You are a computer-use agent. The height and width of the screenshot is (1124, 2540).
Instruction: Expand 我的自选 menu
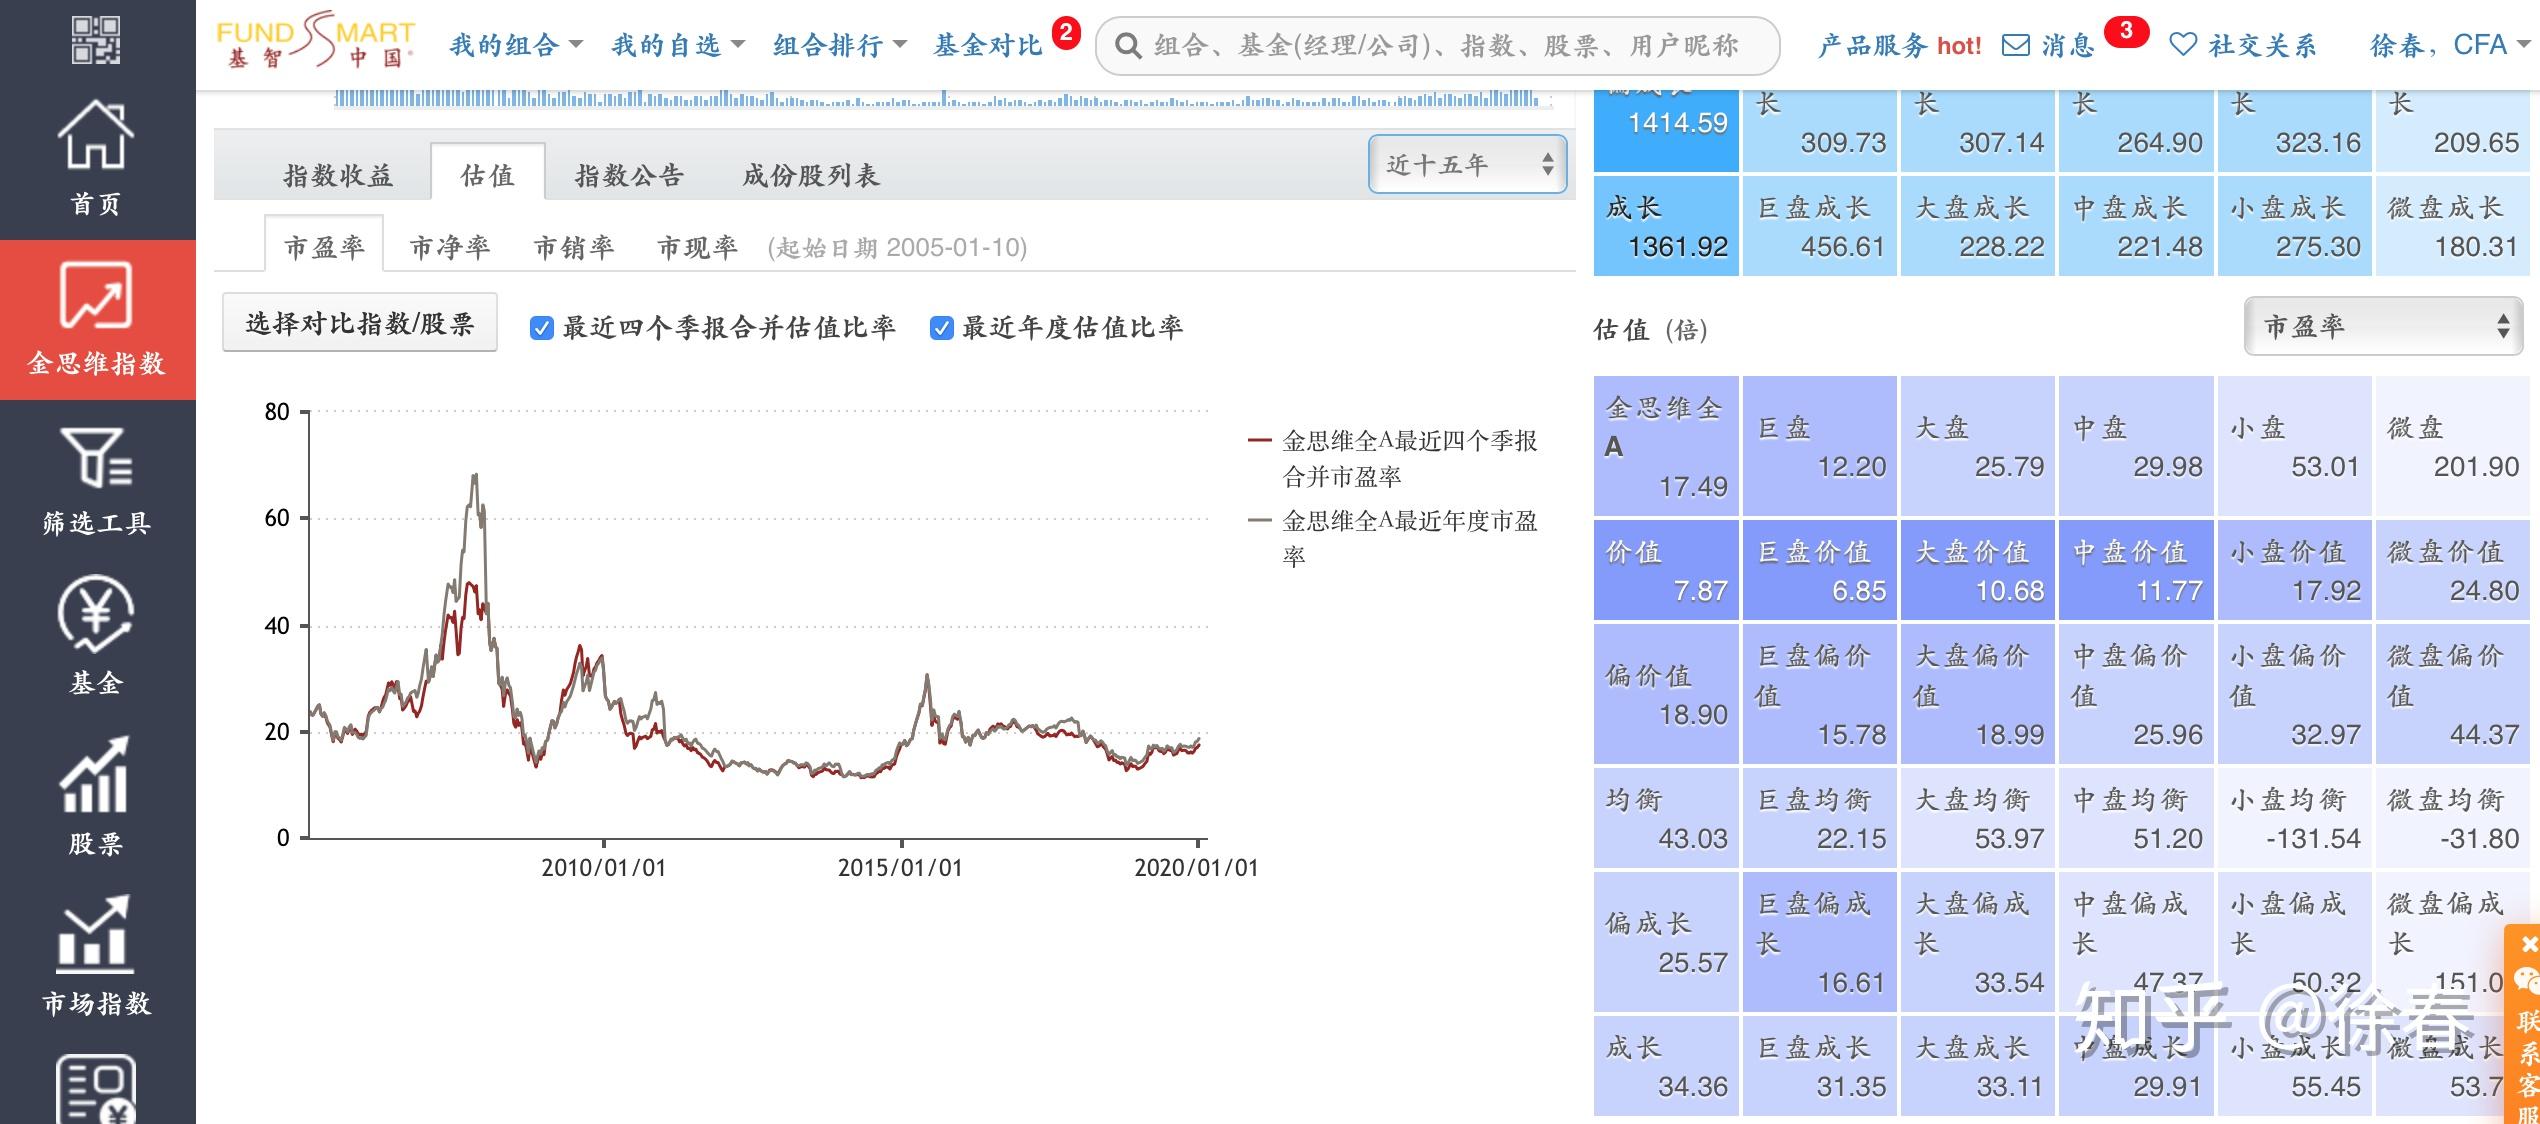tap(678, 45)
